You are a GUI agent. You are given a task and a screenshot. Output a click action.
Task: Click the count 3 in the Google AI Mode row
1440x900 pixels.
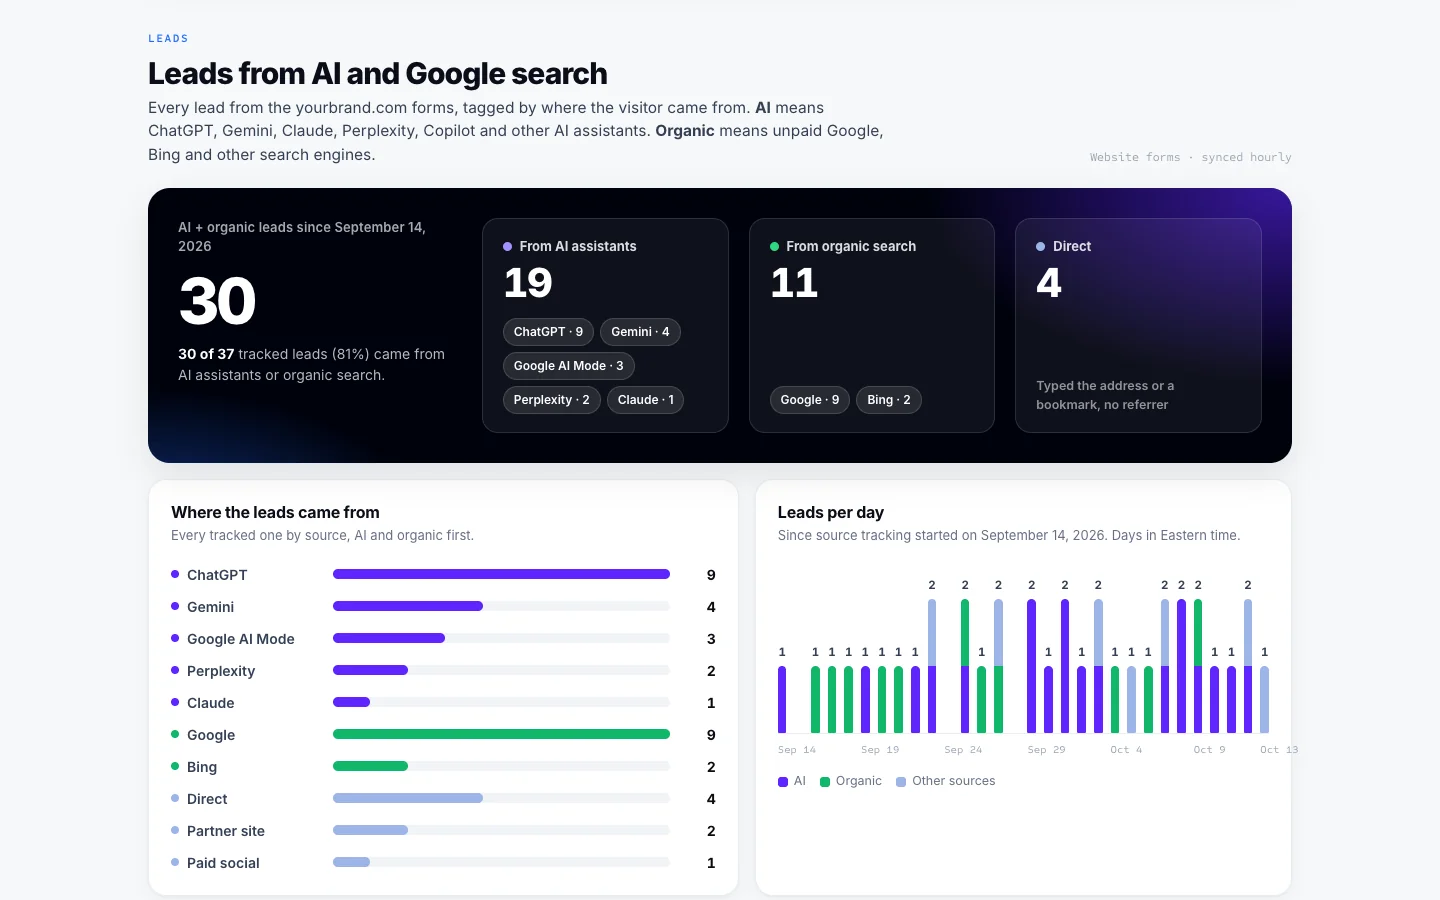[711, 639]
